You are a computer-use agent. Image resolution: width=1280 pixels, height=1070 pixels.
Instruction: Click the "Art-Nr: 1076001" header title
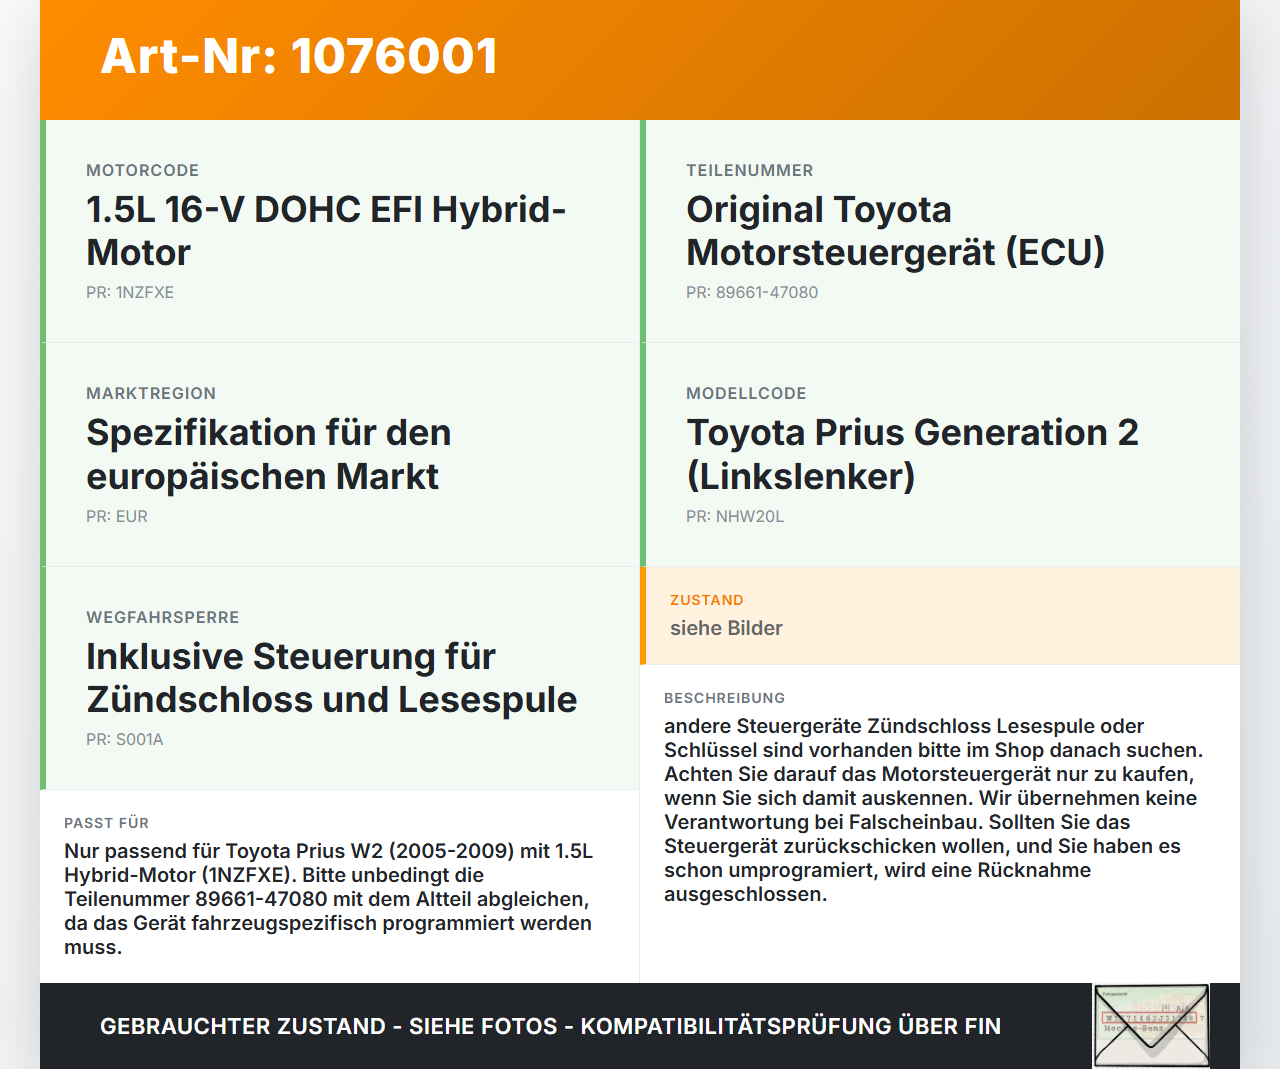299,56
